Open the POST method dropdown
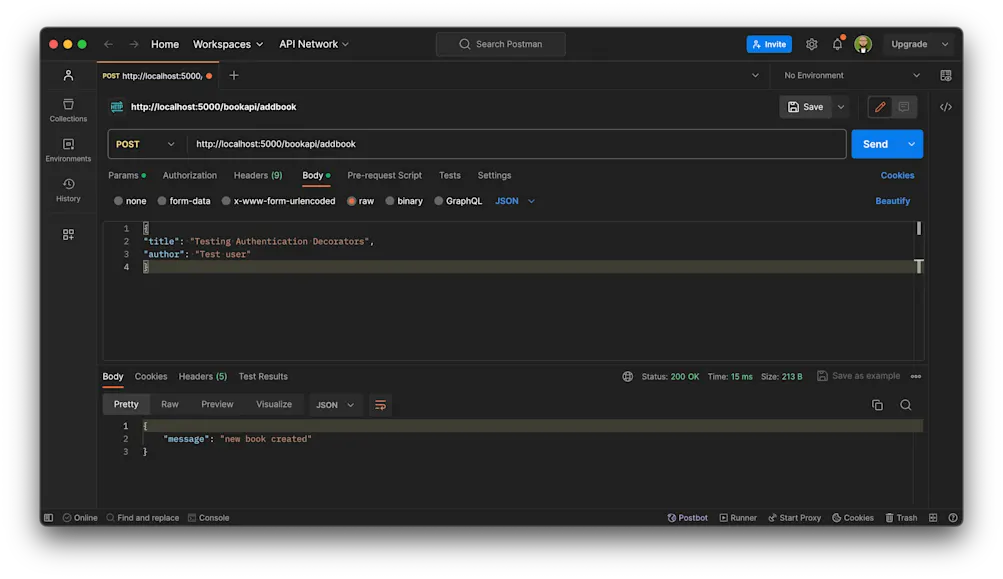Screen dimensions: 1003x579 click(145, 144)
